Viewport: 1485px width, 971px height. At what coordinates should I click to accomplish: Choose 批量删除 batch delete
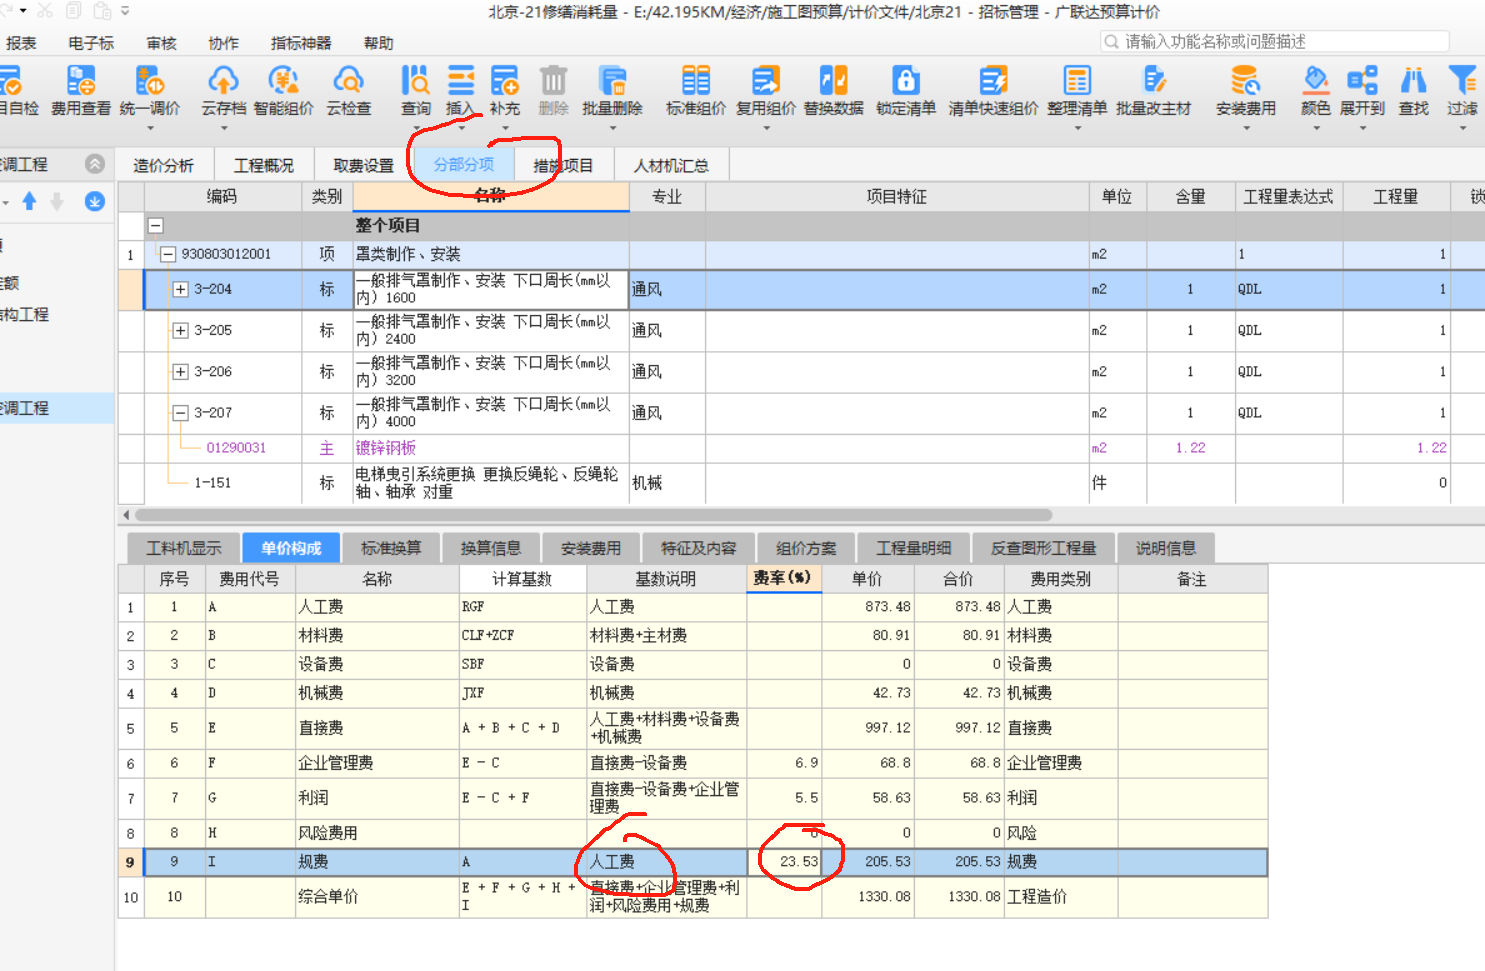click(x=612, y=90)
